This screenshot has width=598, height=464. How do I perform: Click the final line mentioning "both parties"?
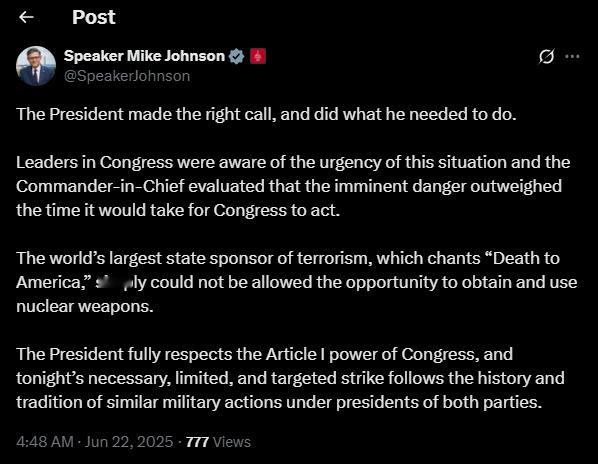tap(279, 402)
